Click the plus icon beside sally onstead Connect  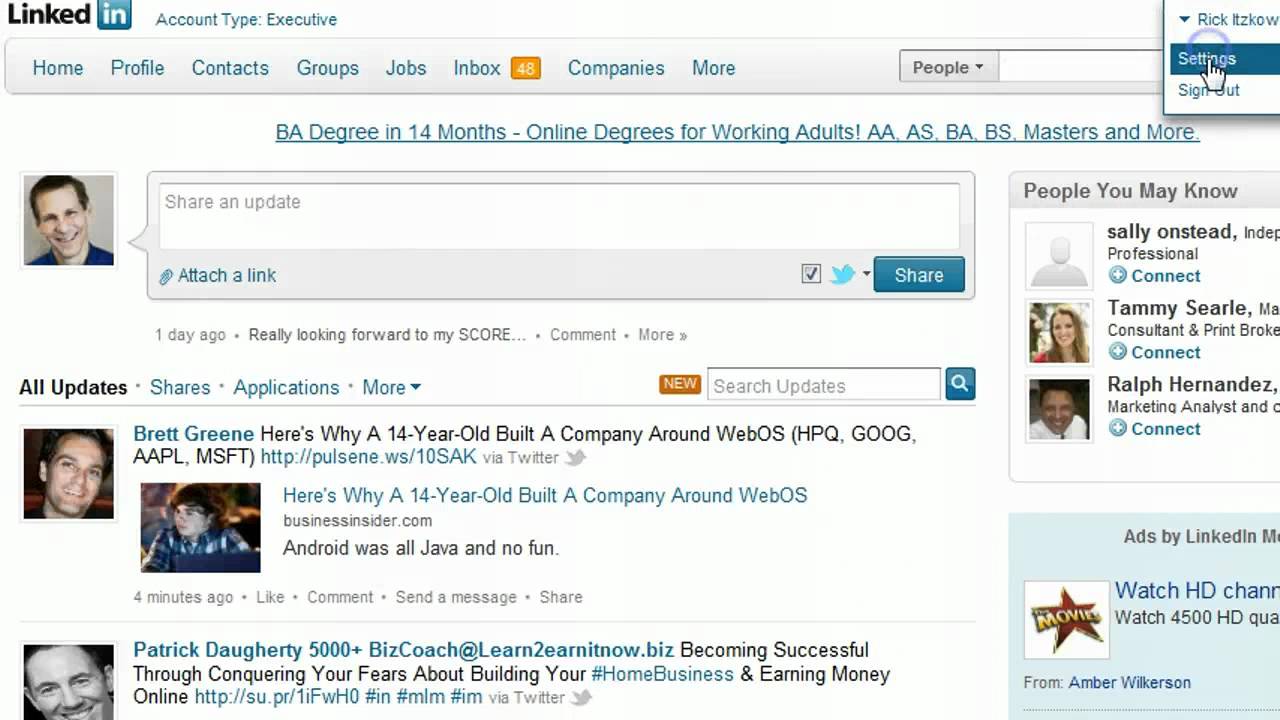tap(1117, 275)
